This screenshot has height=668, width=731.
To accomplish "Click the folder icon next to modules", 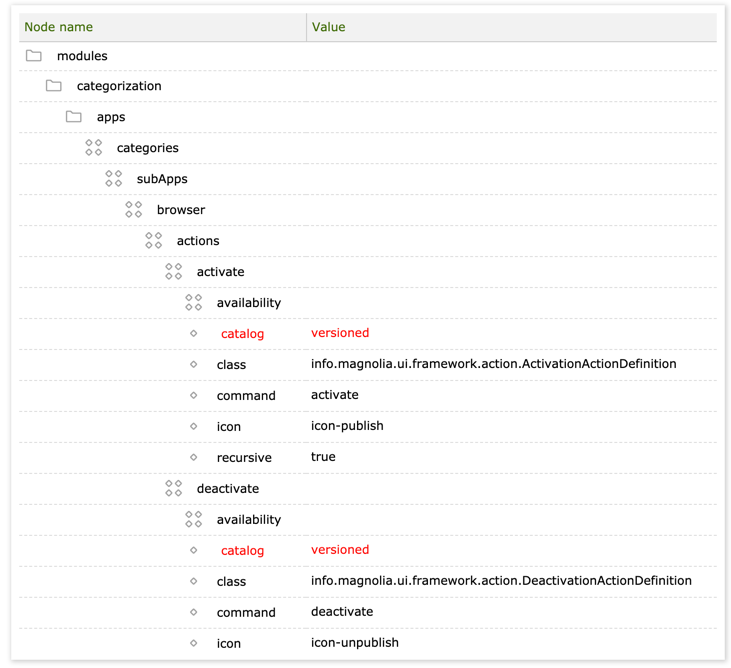I will [34, 56].
